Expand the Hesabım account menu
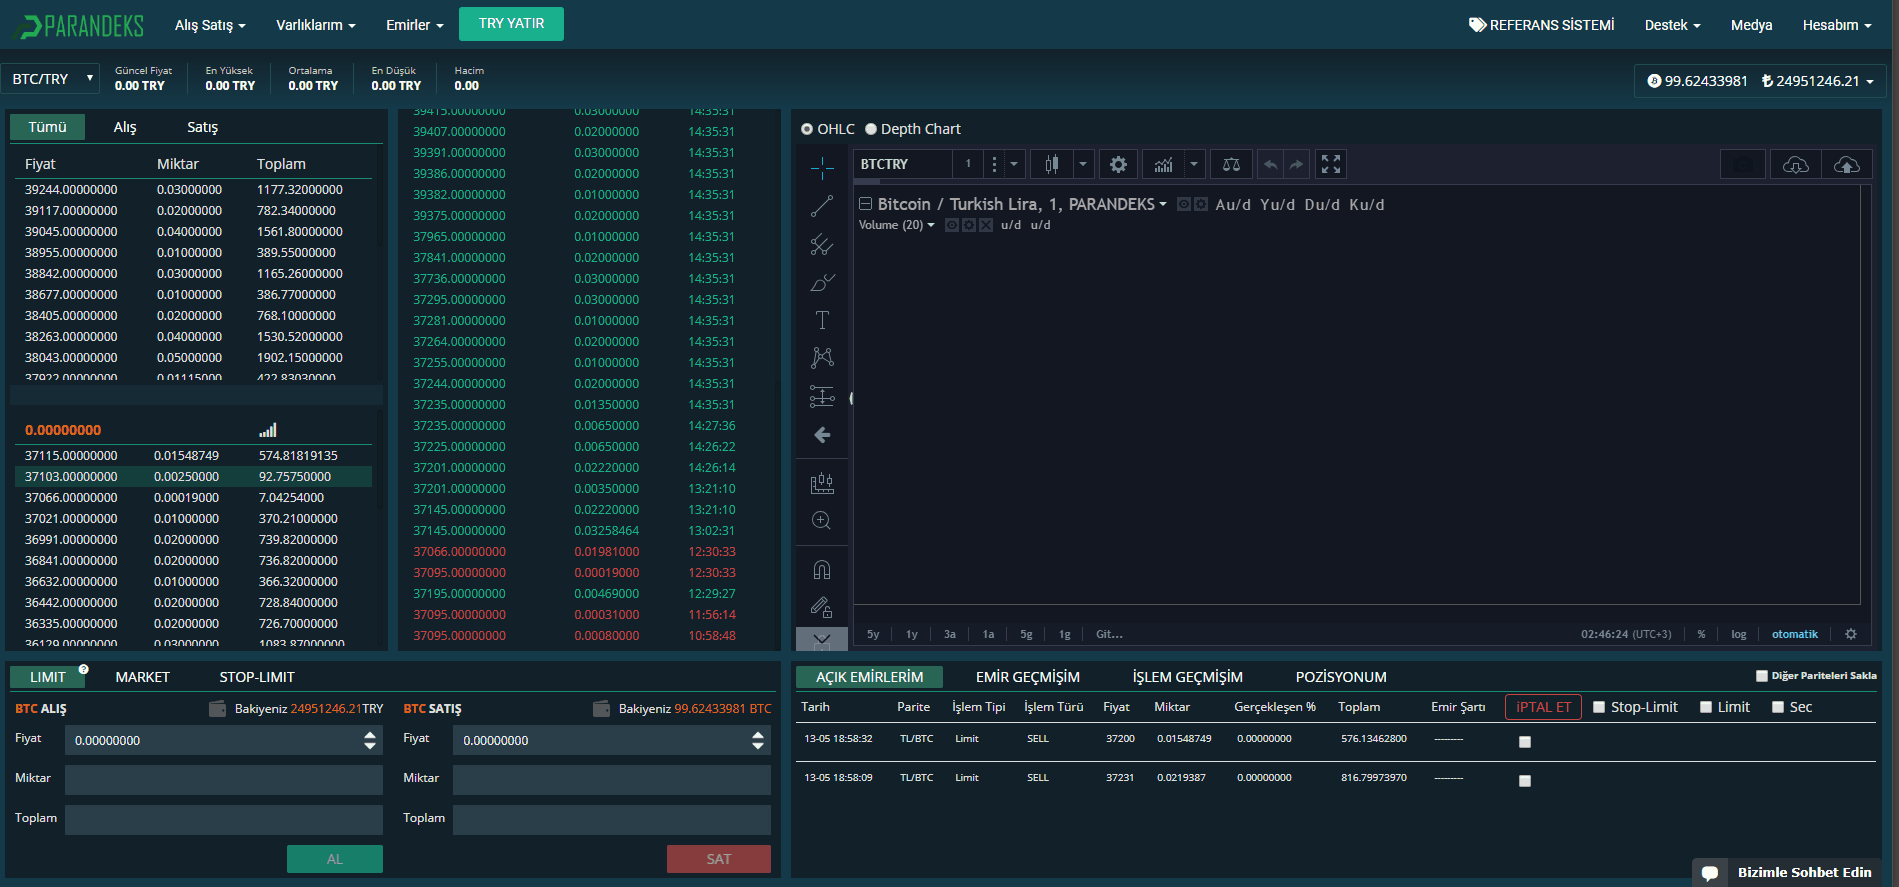This screenshot has width=1899, height=887. pyautogui.click(x=1836, y=25)
